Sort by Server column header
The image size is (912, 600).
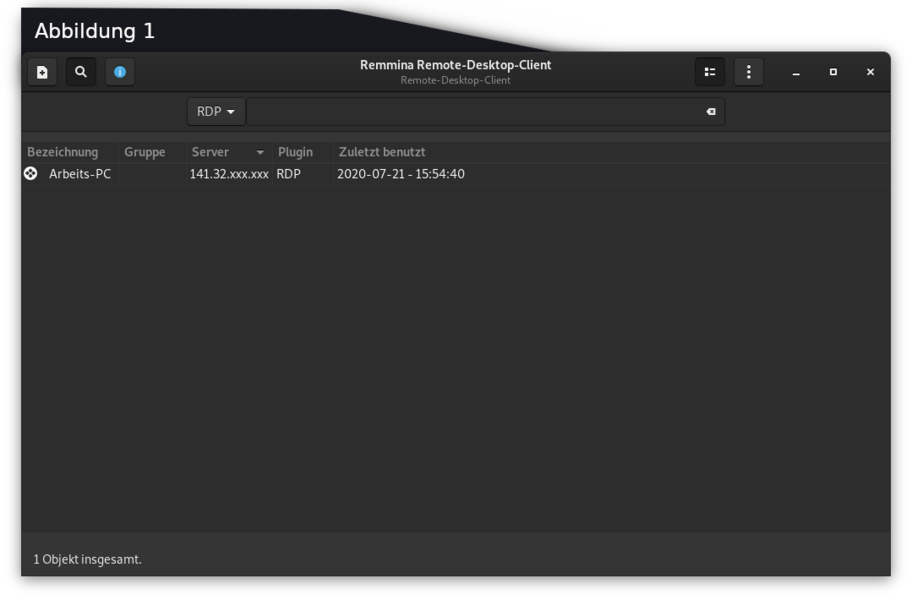229,152
